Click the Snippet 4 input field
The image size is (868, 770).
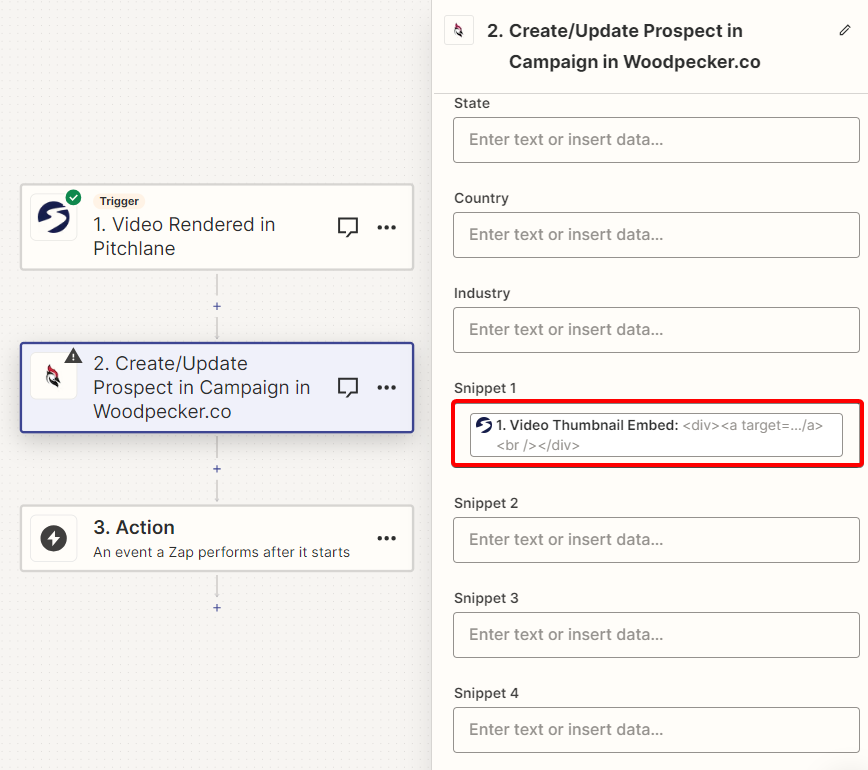click(x=656, y=730)
